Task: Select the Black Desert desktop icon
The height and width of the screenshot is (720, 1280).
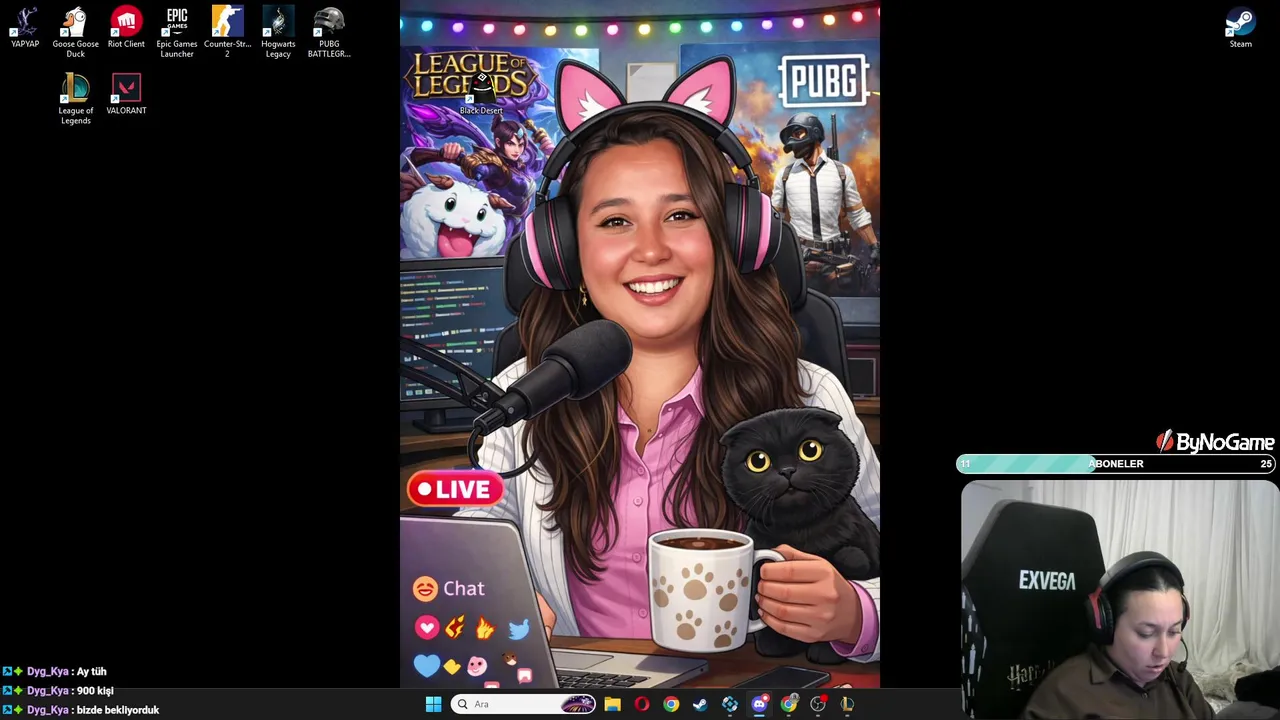Action: tap(481, 95)
